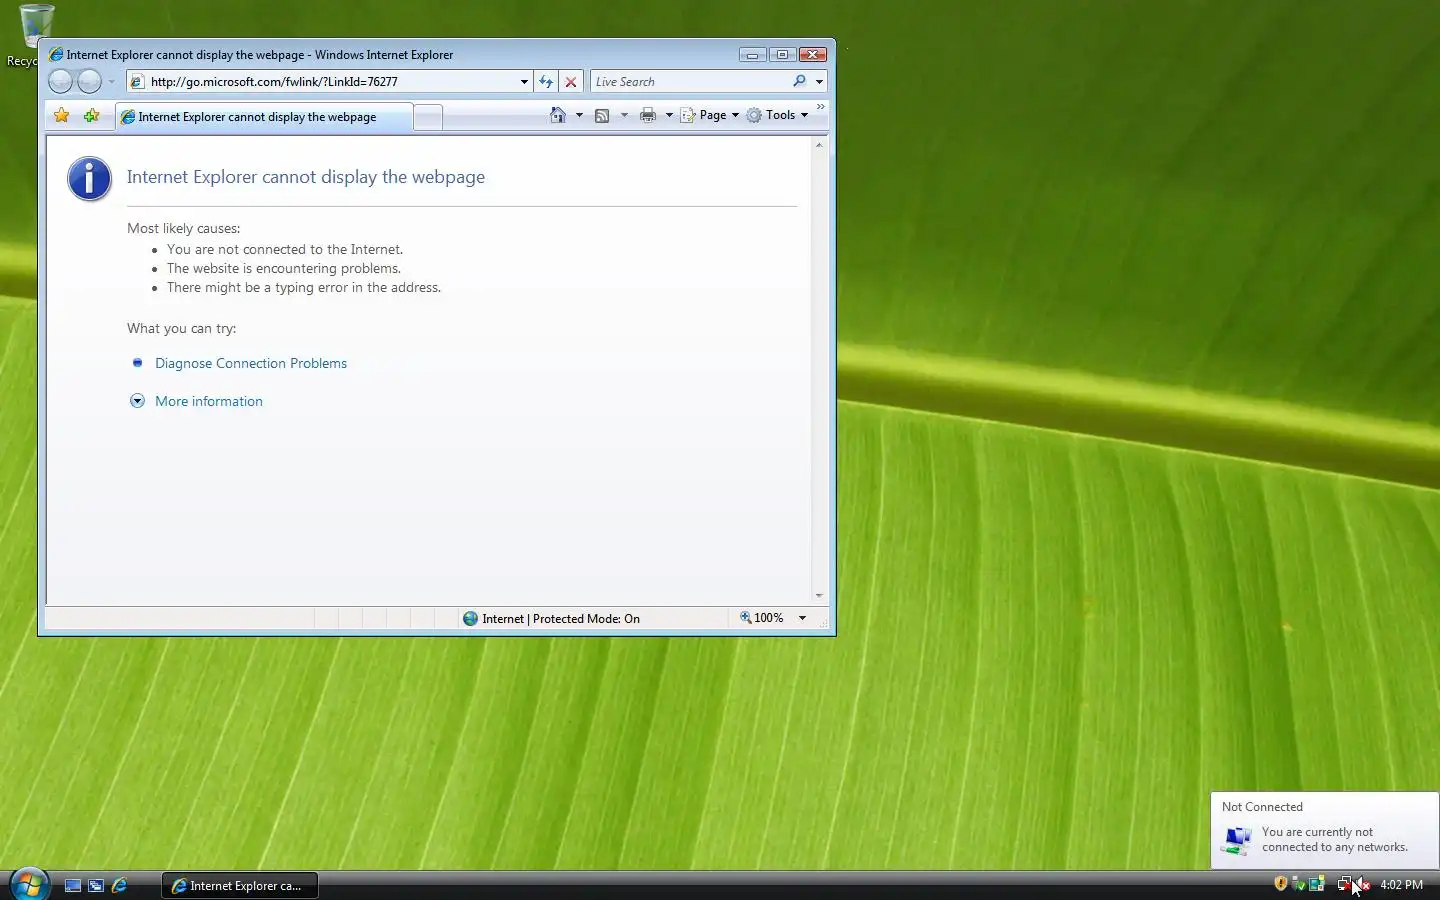Click the IE icon in window title bar

point(56,55)
